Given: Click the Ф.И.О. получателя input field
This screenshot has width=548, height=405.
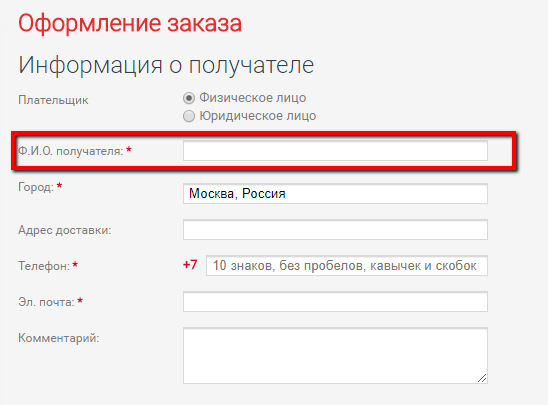Looking at the screenshot, I should 335,151.
